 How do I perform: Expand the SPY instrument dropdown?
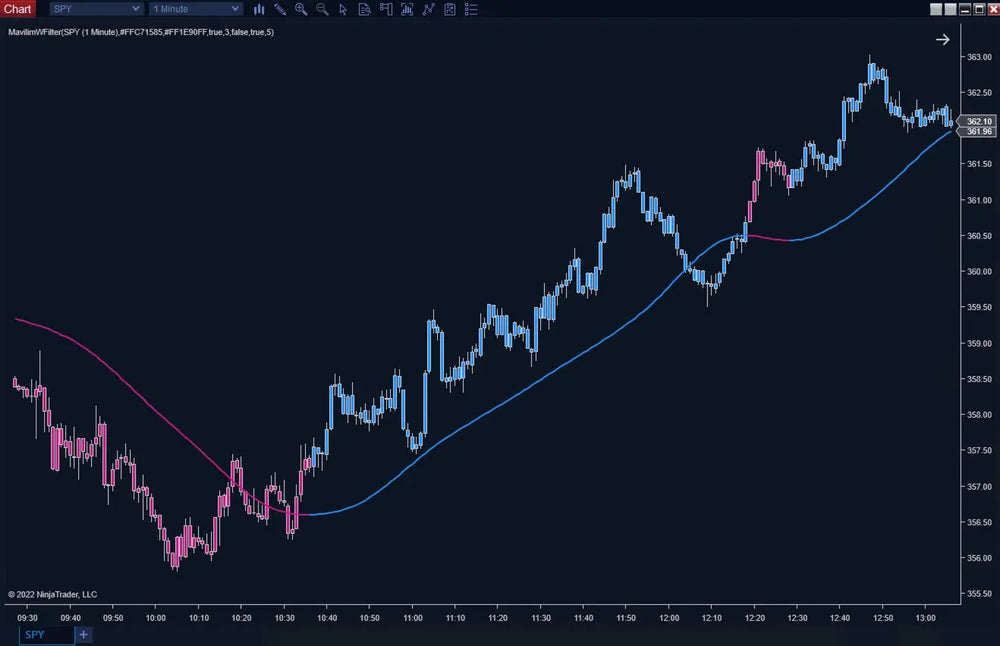tap(96, 9)
